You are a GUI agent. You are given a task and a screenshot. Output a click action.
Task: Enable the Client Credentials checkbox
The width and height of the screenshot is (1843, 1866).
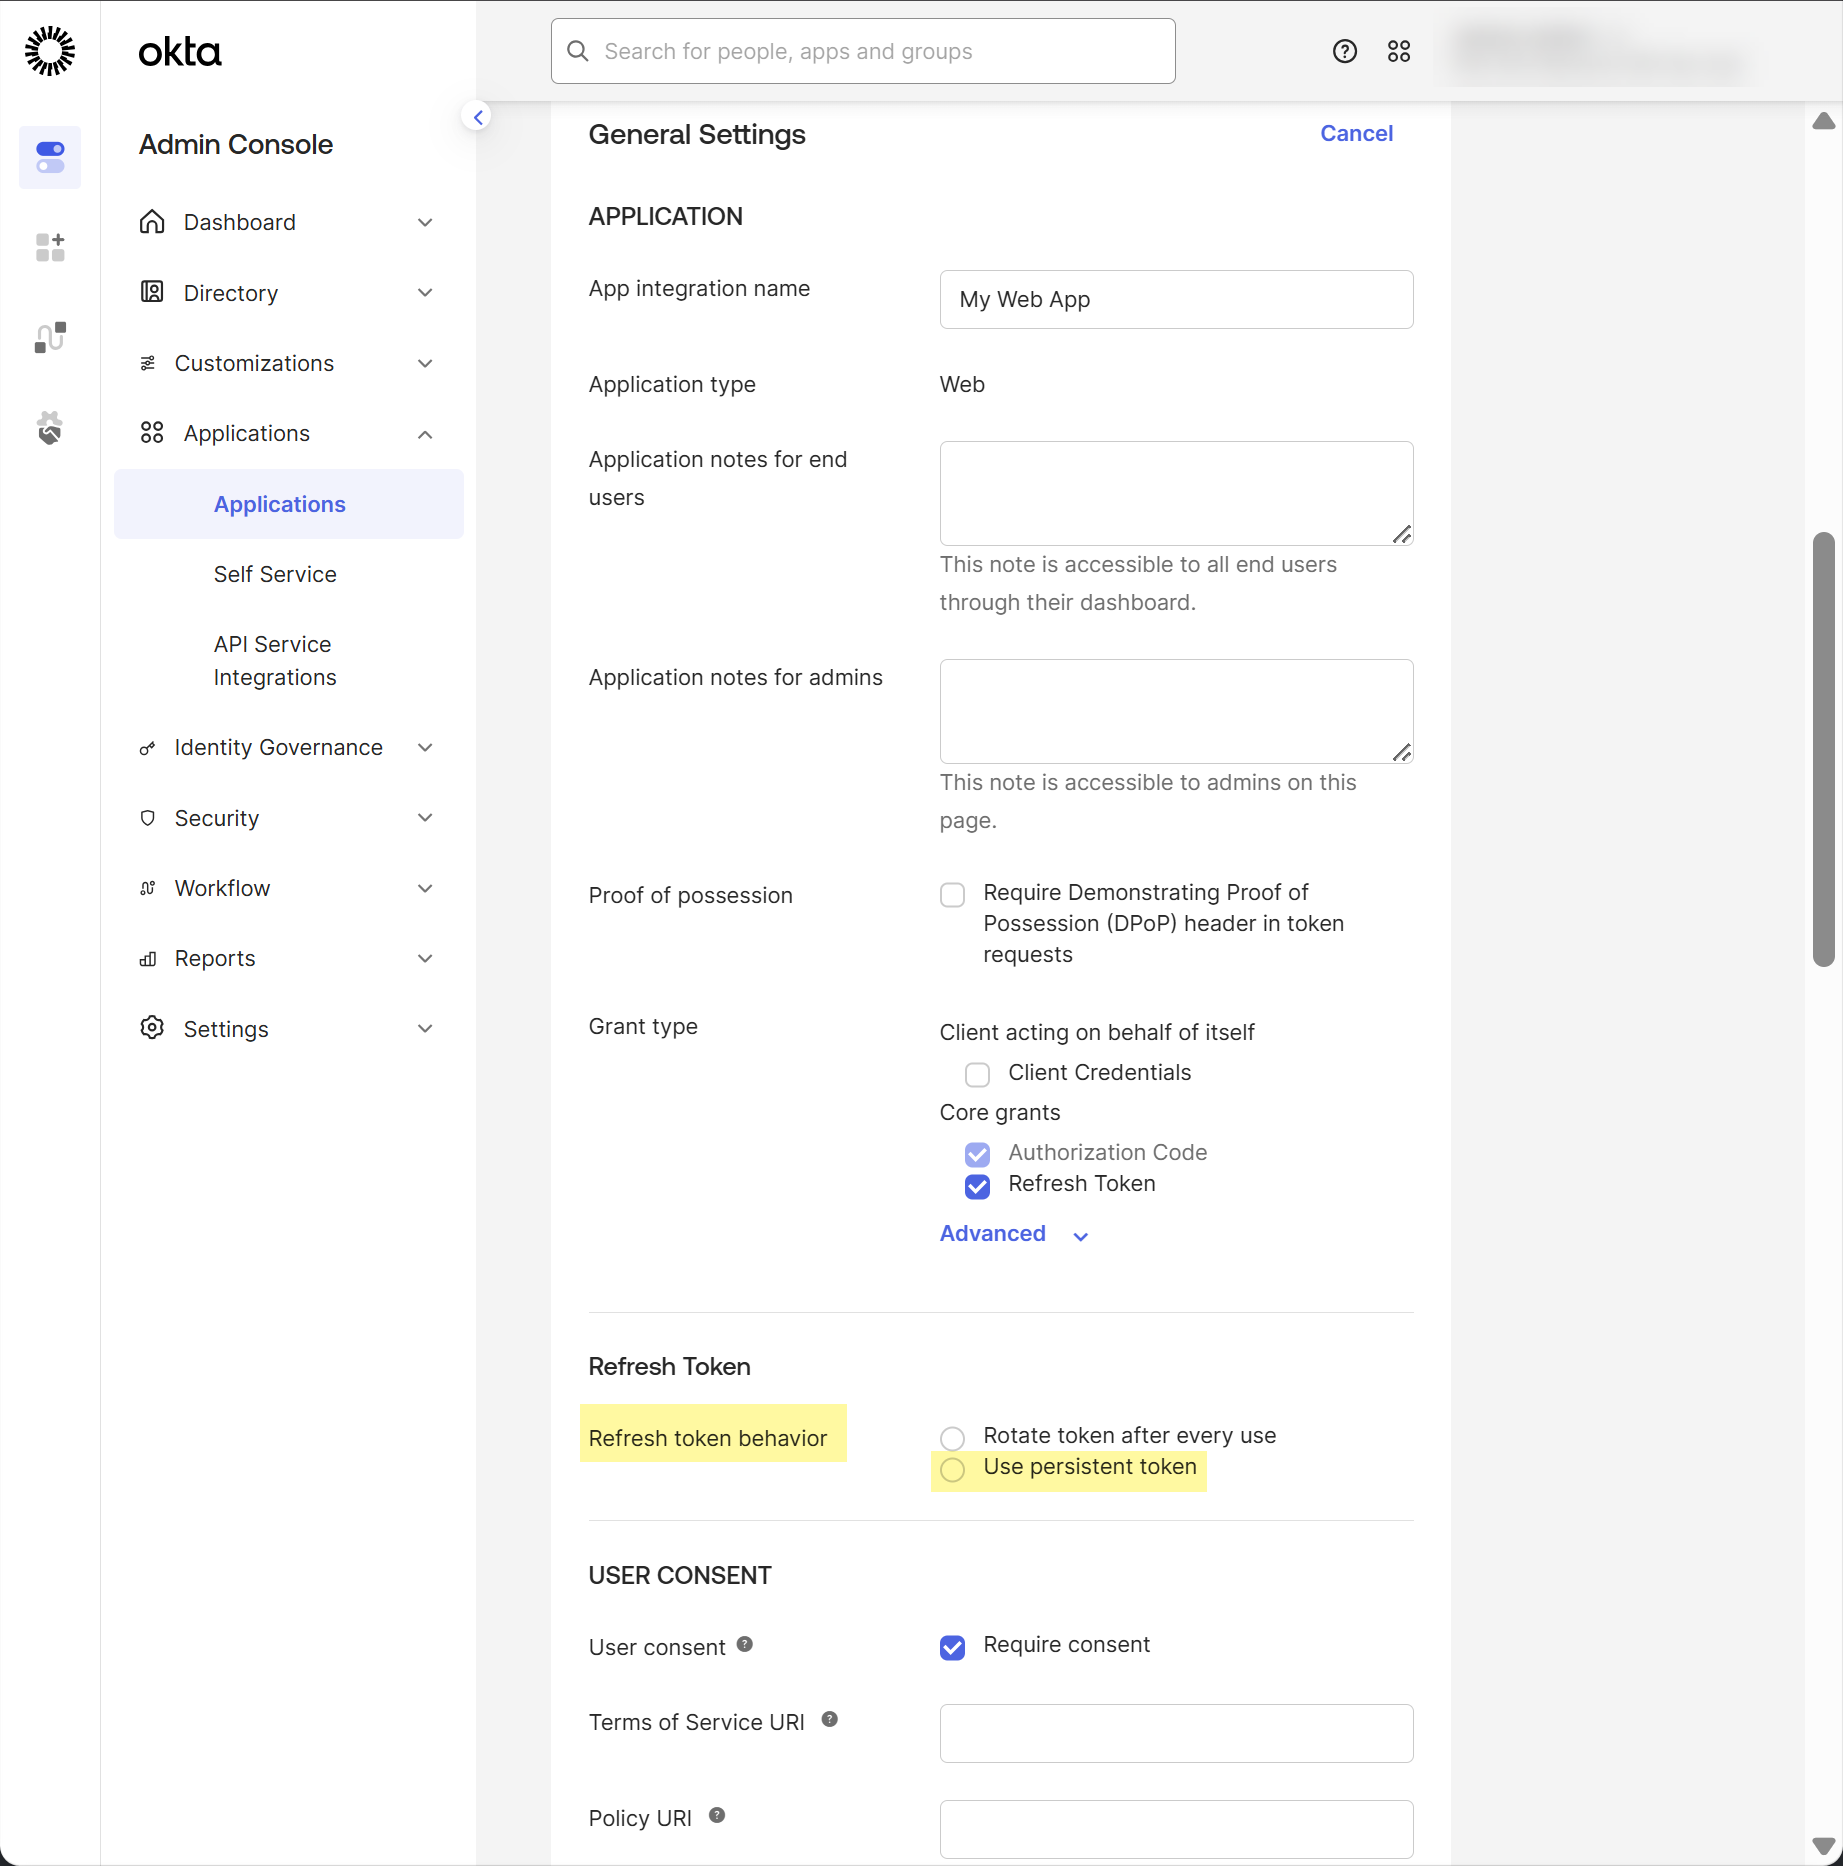click(977, 1074)
